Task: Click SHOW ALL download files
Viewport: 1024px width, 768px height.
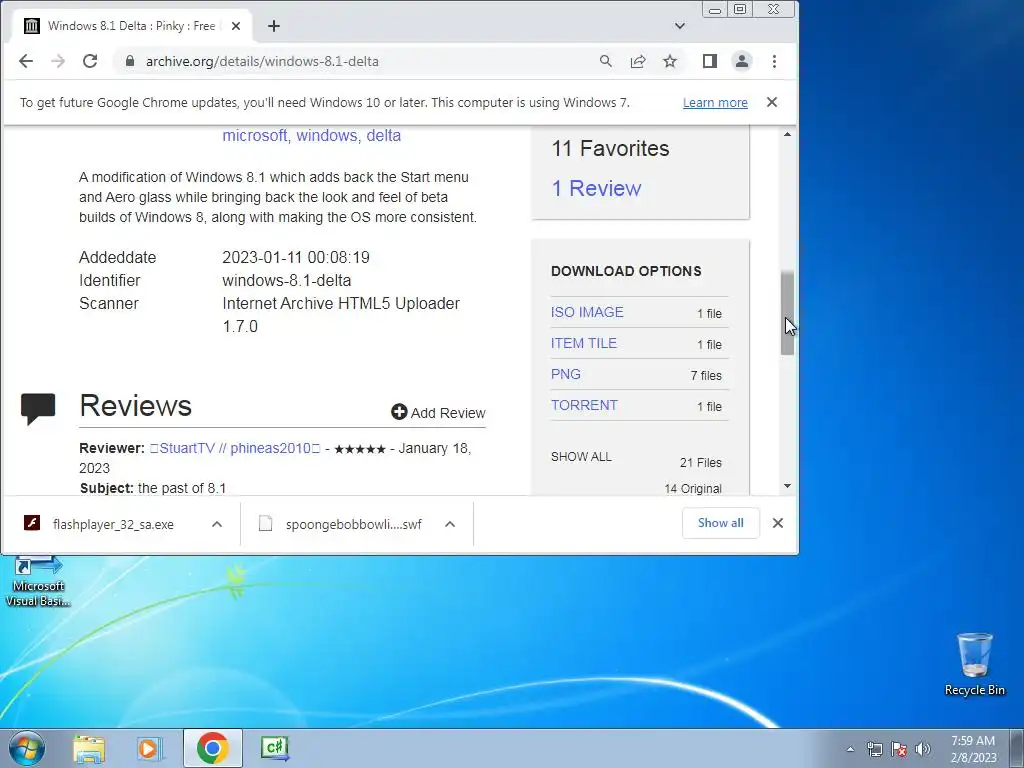Action: (581, 456)
